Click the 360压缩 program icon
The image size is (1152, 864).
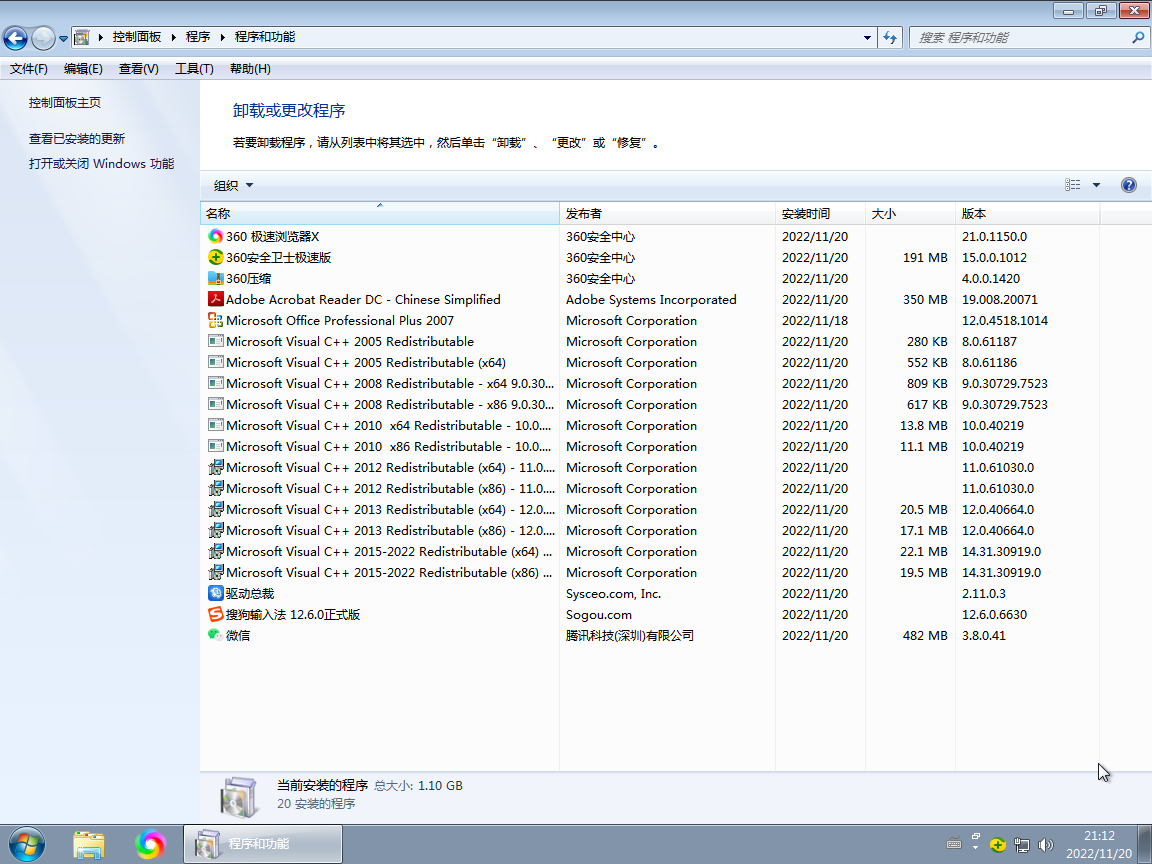coord(215,278)
